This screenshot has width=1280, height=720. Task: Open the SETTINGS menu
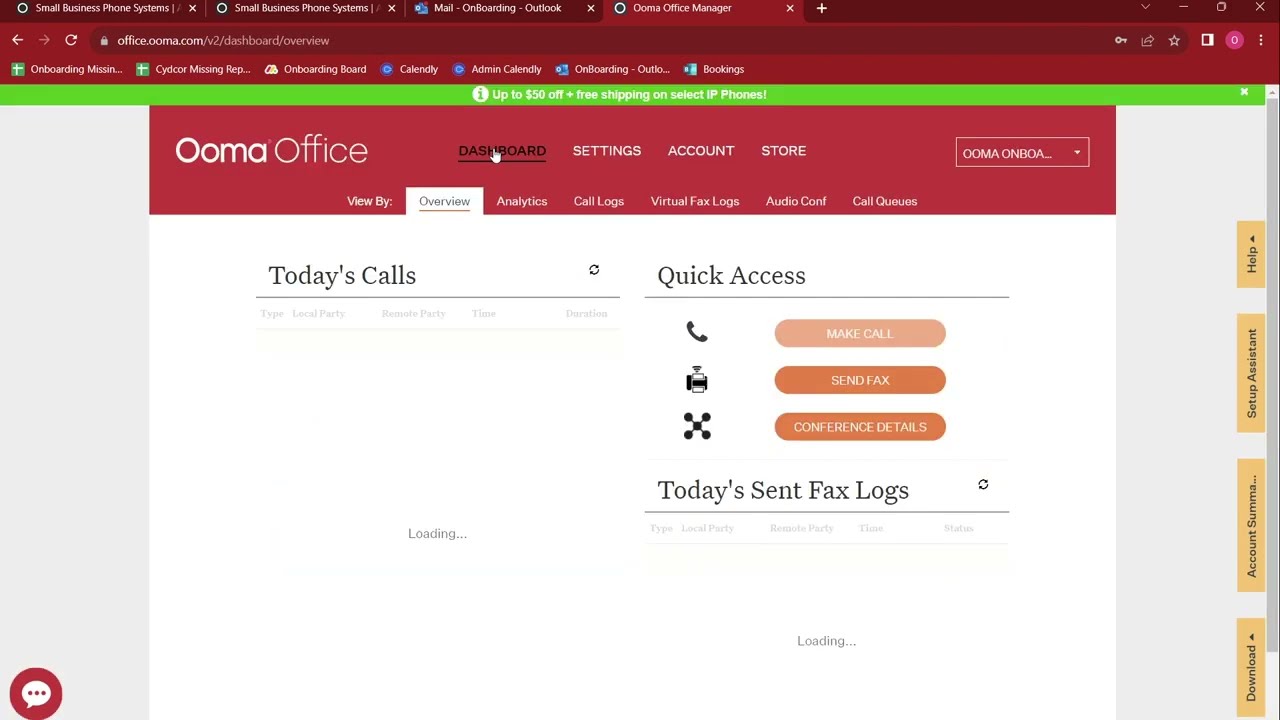tap(607, 151)
